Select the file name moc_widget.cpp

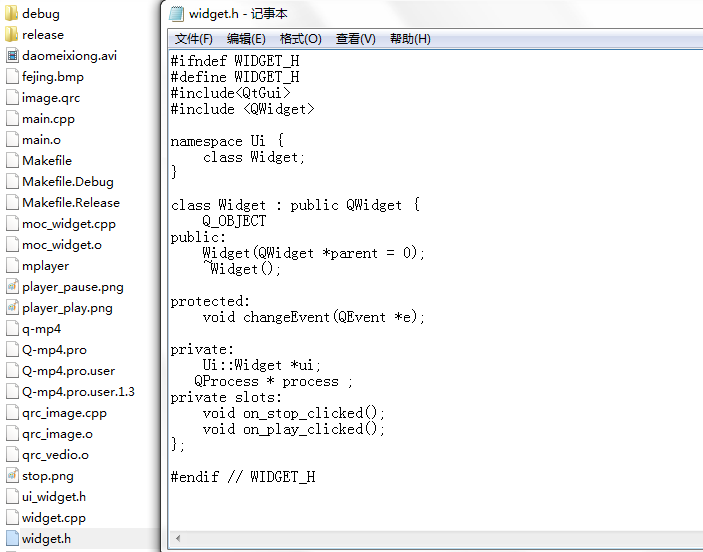tap(69, 224)
